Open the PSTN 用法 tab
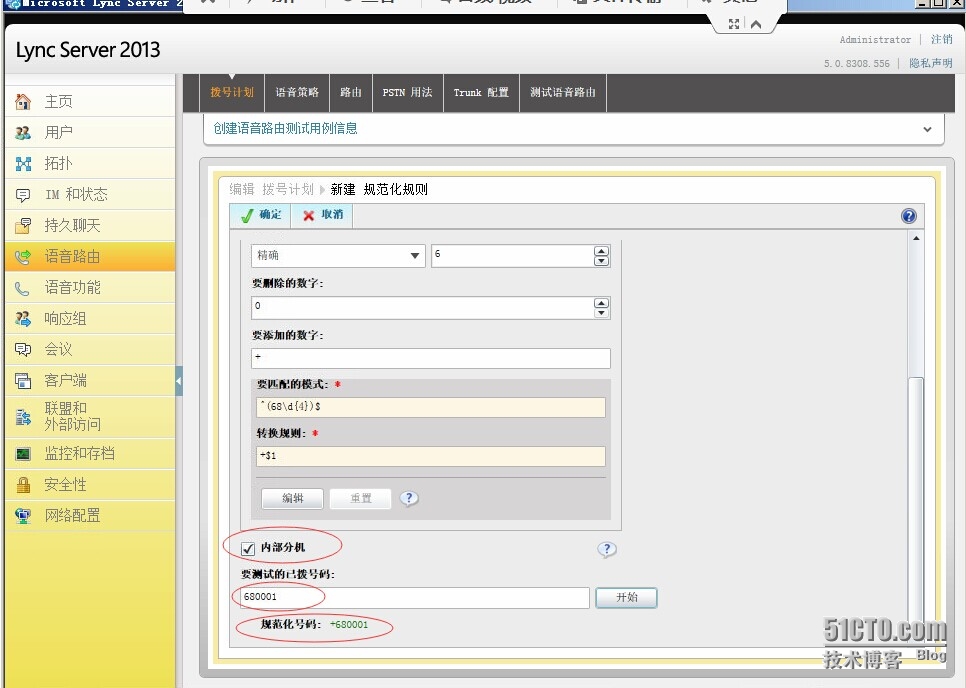 point(407,92)
